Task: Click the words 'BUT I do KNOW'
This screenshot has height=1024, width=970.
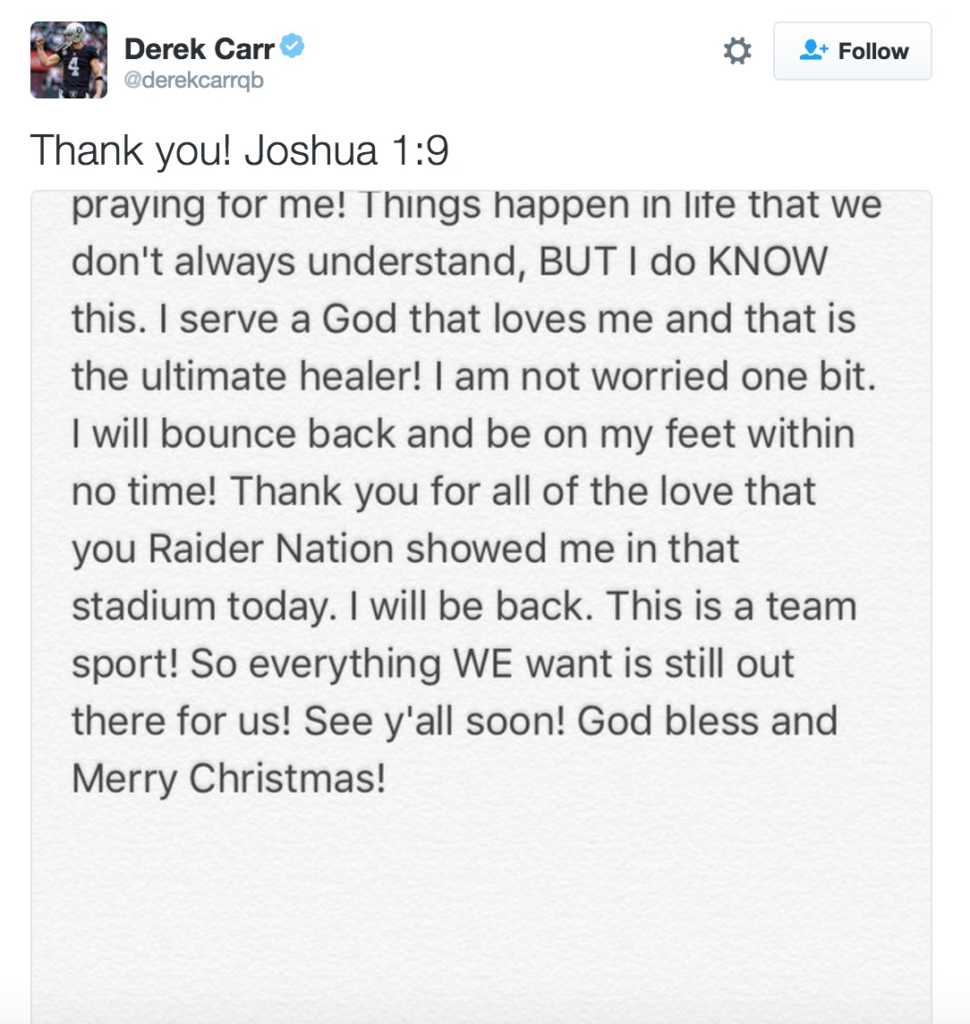Action: (x=683, y=261)
